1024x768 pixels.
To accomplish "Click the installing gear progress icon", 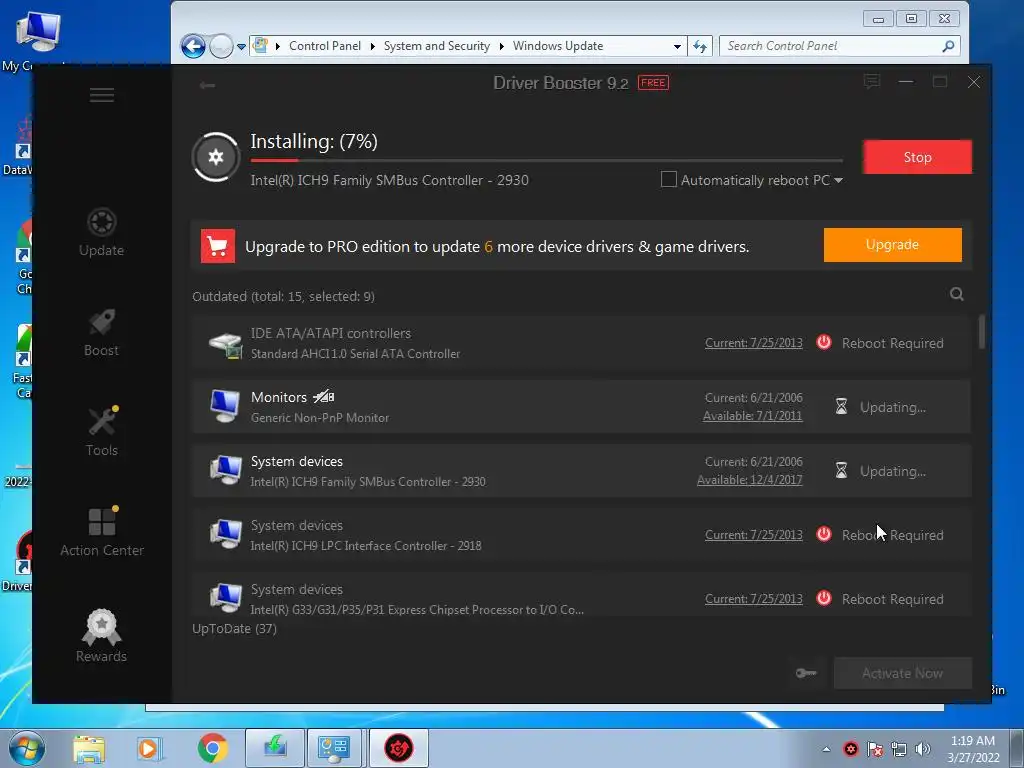I will (216, 157).
